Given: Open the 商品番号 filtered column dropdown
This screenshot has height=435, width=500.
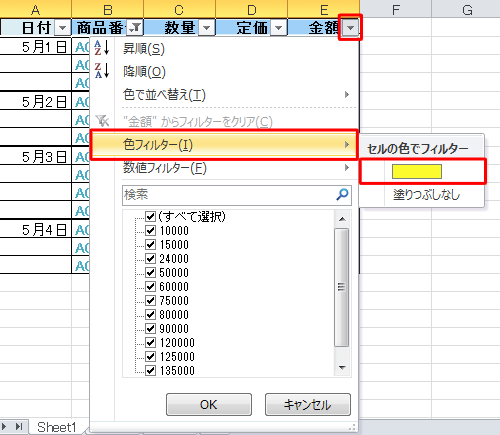Looking at the screenshot, I should pos(135,28).
